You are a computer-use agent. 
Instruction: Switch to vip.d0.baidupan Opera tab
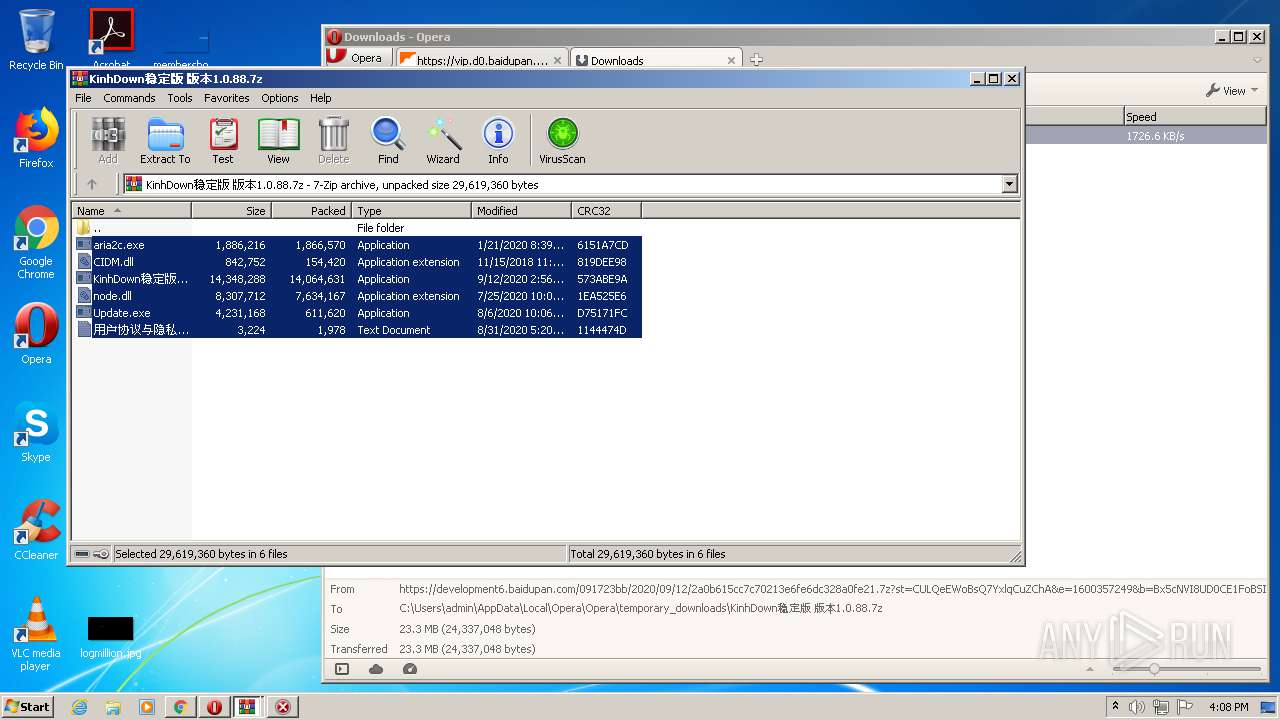(482, 59)
